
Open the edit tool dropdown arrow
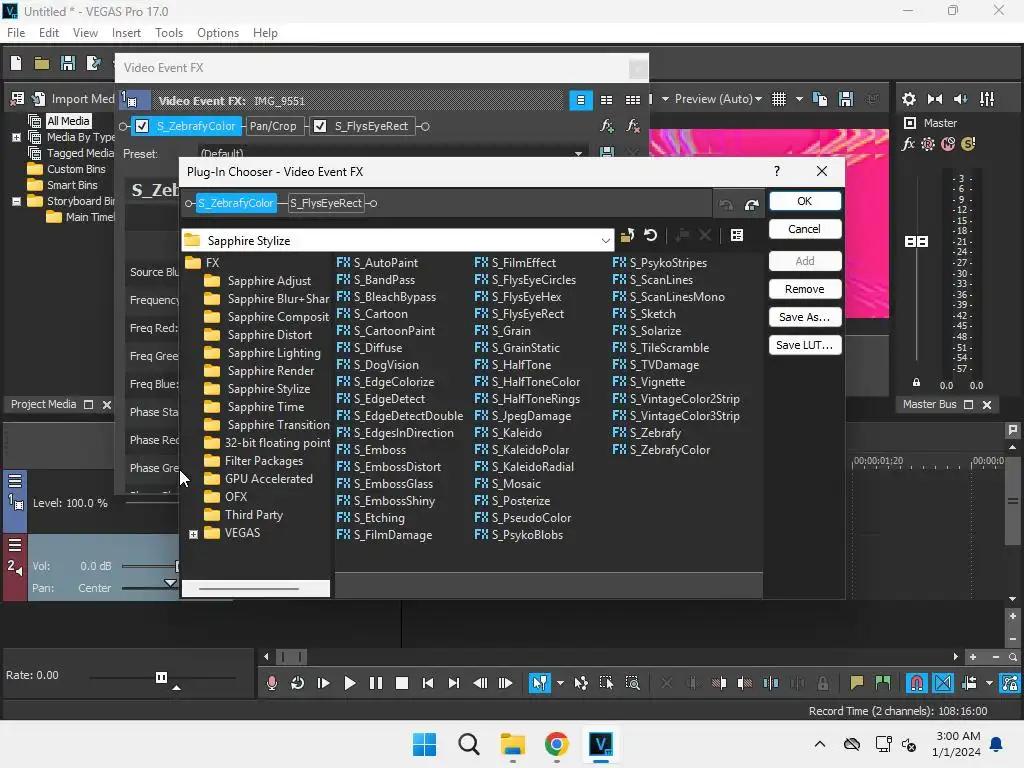click(560, 683)
